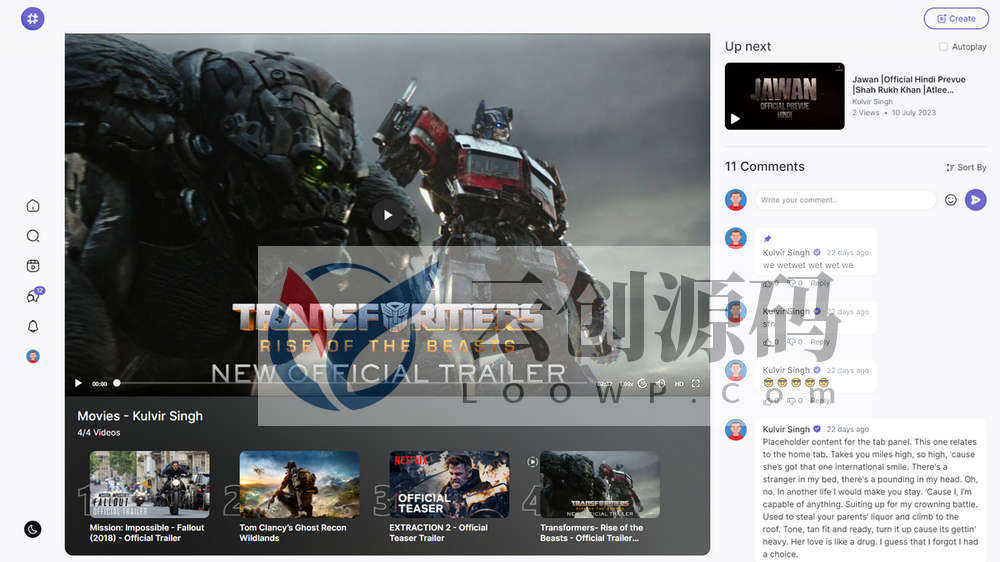Toggle dark mode moon icon
This screenshot has width=1000, height=562.
[x=33, y=529]
